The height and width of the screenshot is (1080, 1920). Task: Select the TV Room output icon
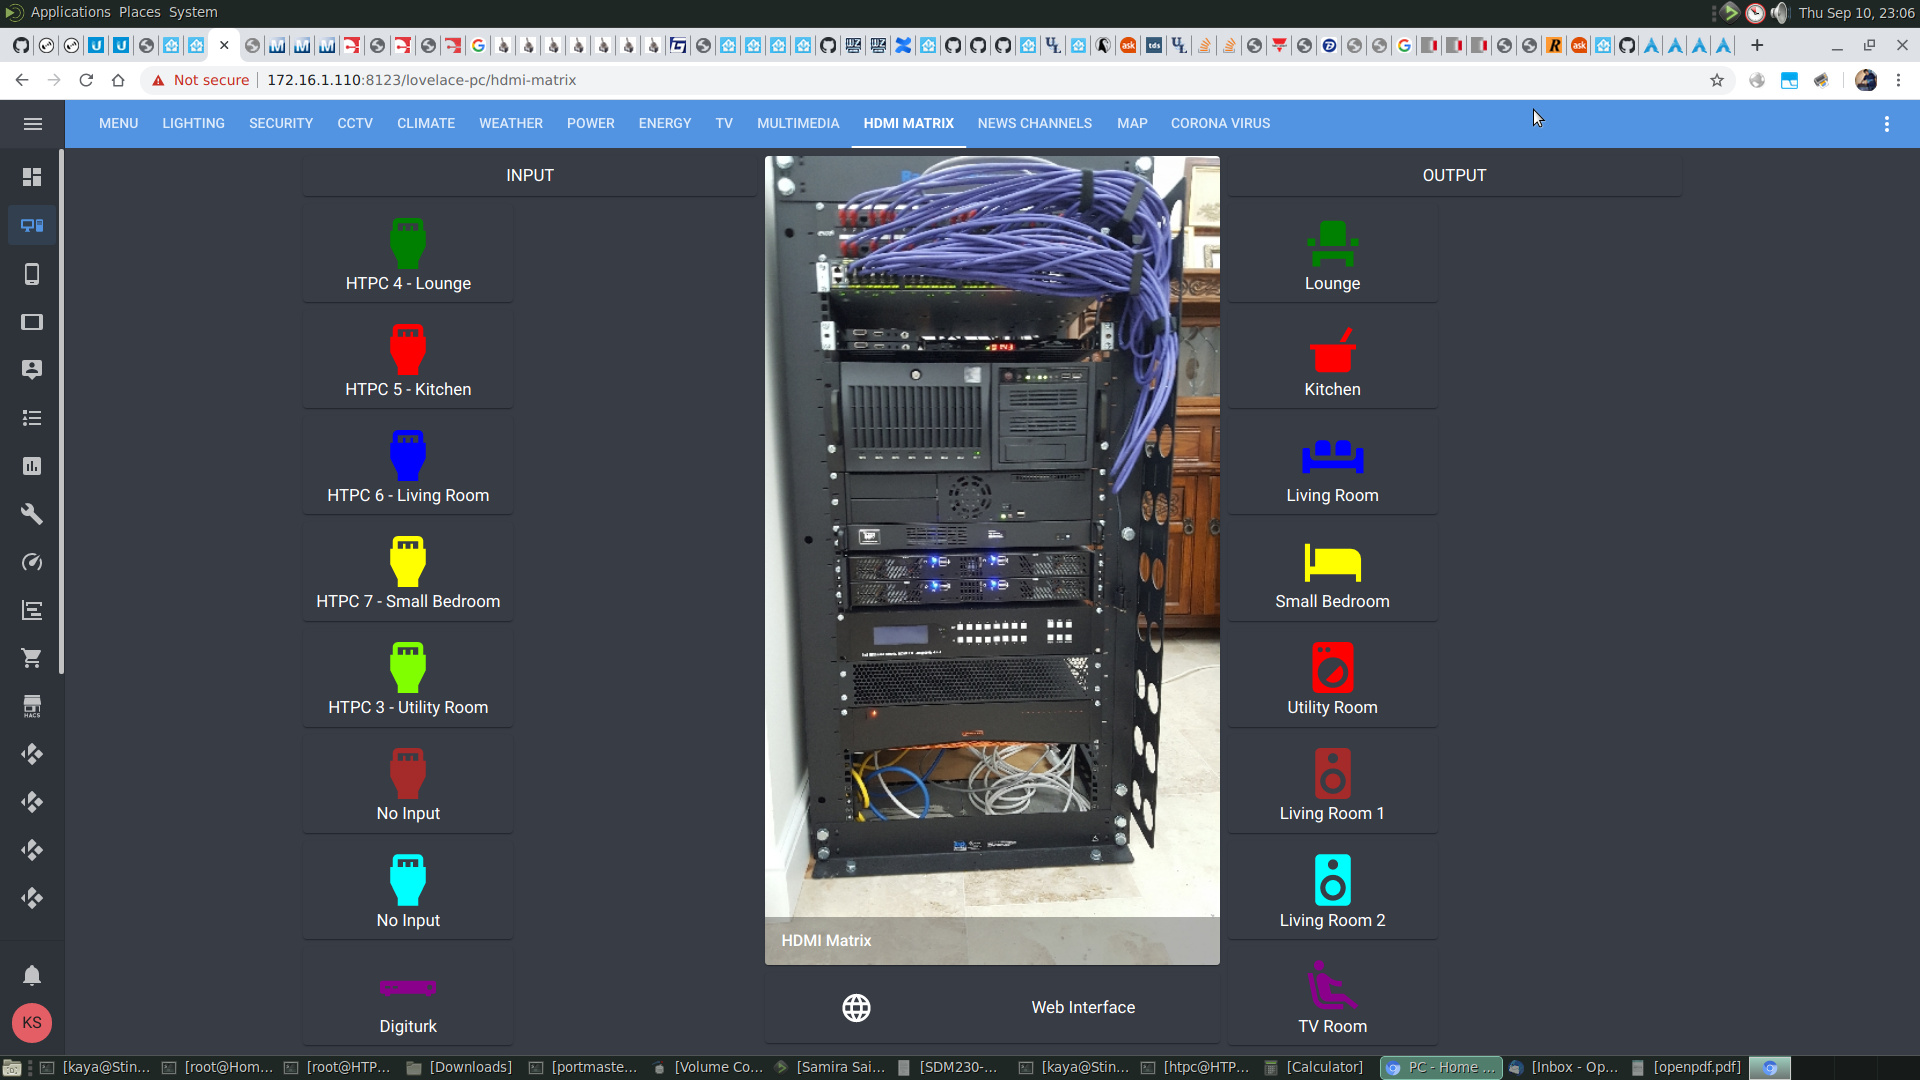tap(1332, 986)
